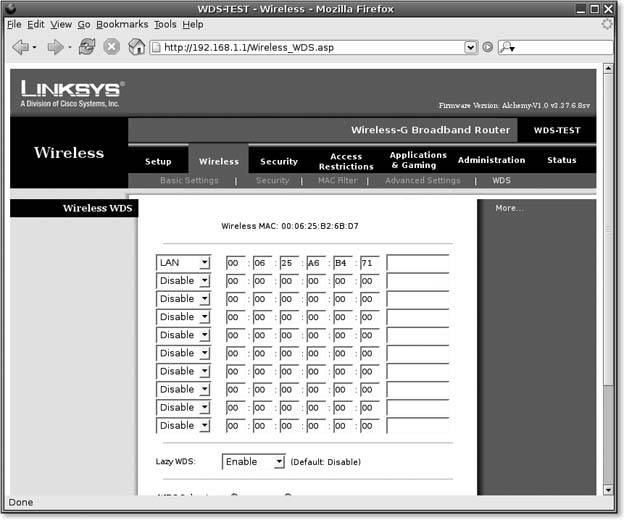Image resolution: width=624 pixels, height=520 pixels.
Task: Open the Lazy WDS Enable dropdown
Action: (x=254, y=462)
